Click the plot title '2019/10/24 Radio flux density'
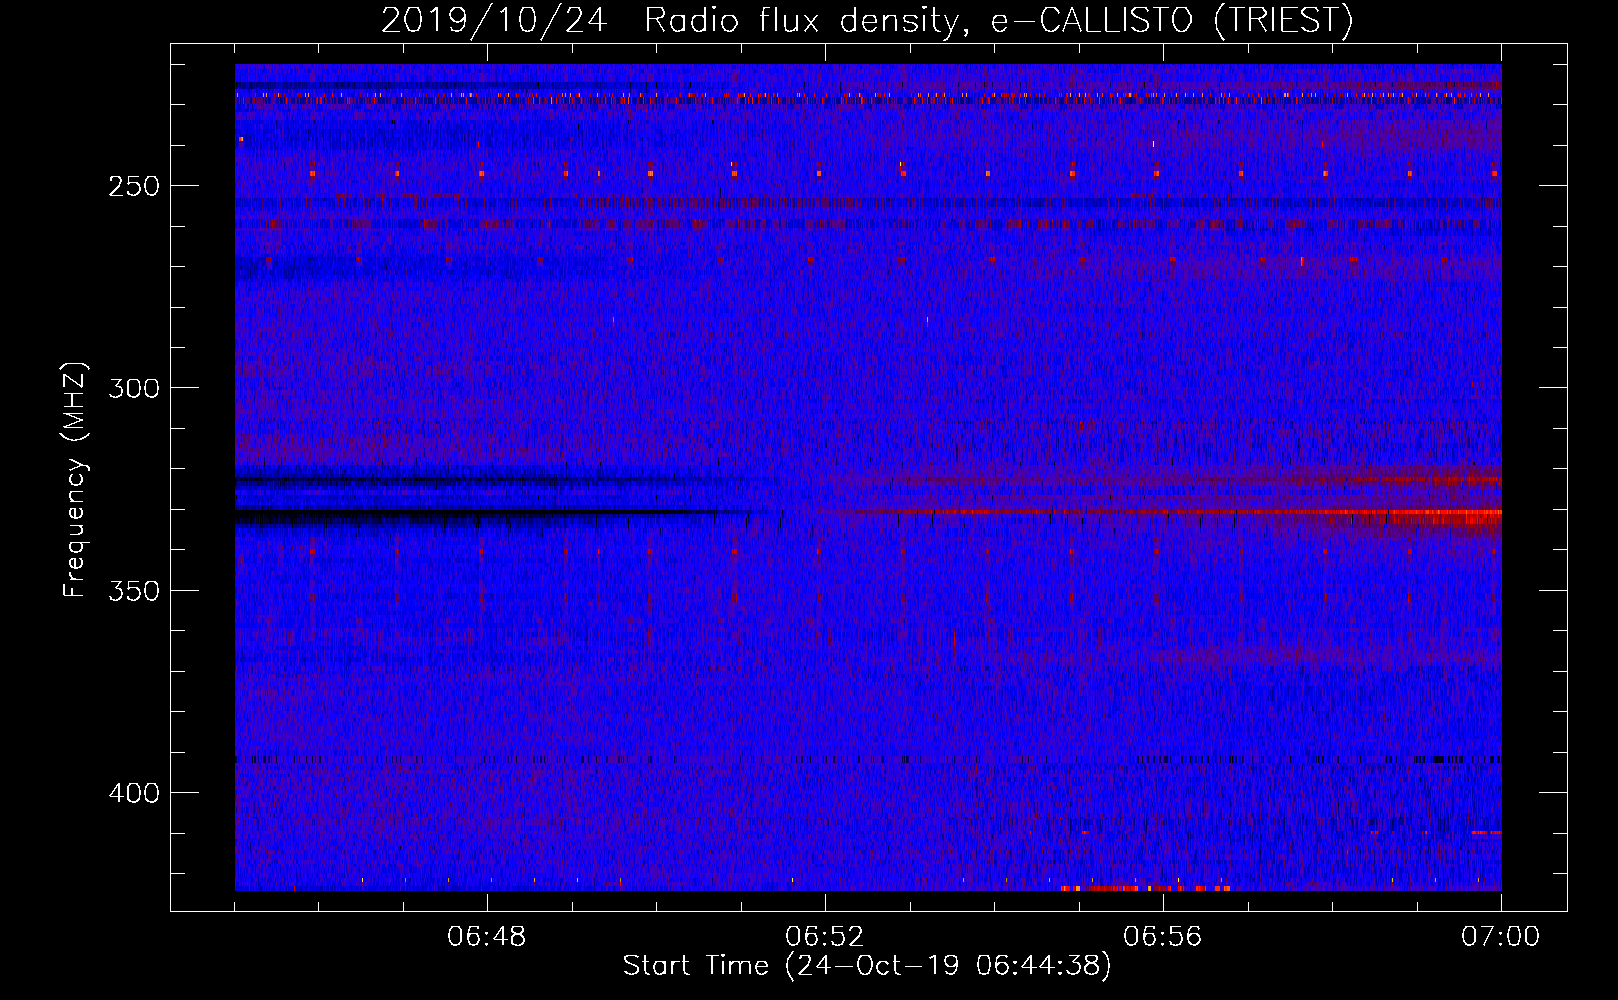Viewport: 1618px width, 1000px height. click(x=867, y=20)
